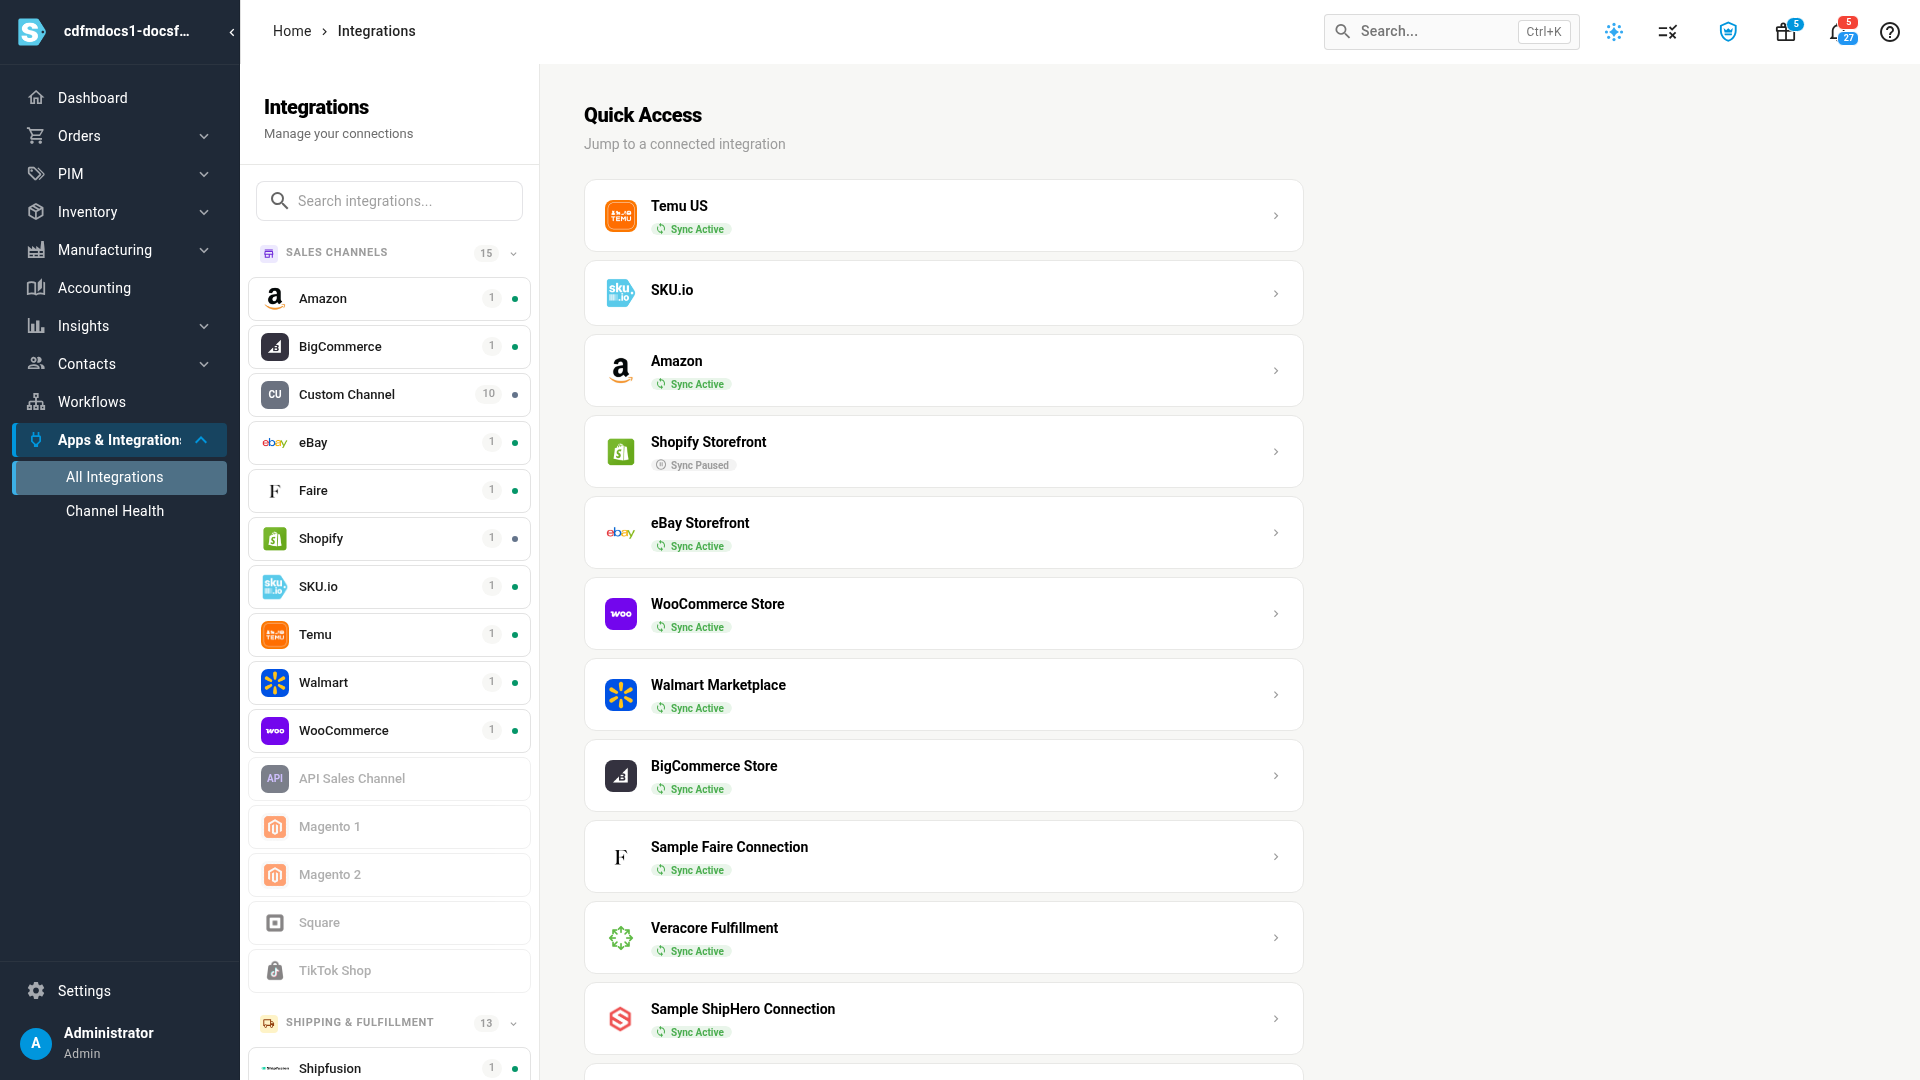1920x1080 pixels.
Task: Select Channel Health submenu item
Action: pyautogui.click(x=120, y=511)
